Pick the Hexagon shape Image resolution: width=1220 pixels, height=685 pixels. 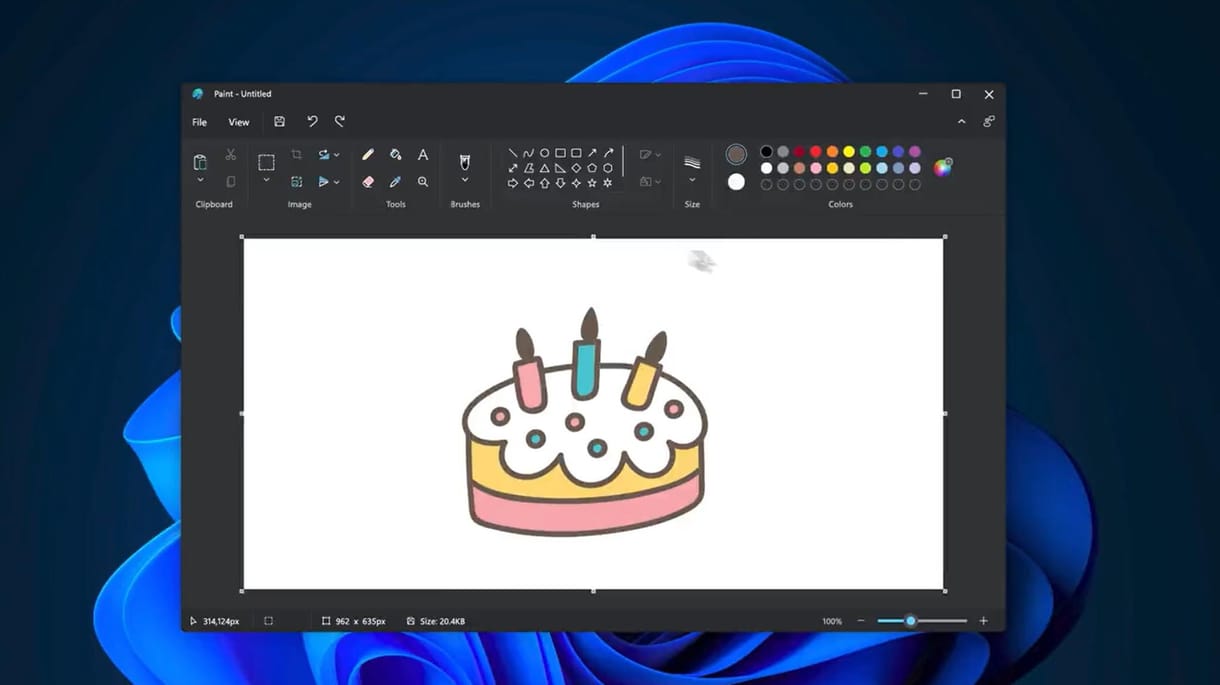point(608,168)
